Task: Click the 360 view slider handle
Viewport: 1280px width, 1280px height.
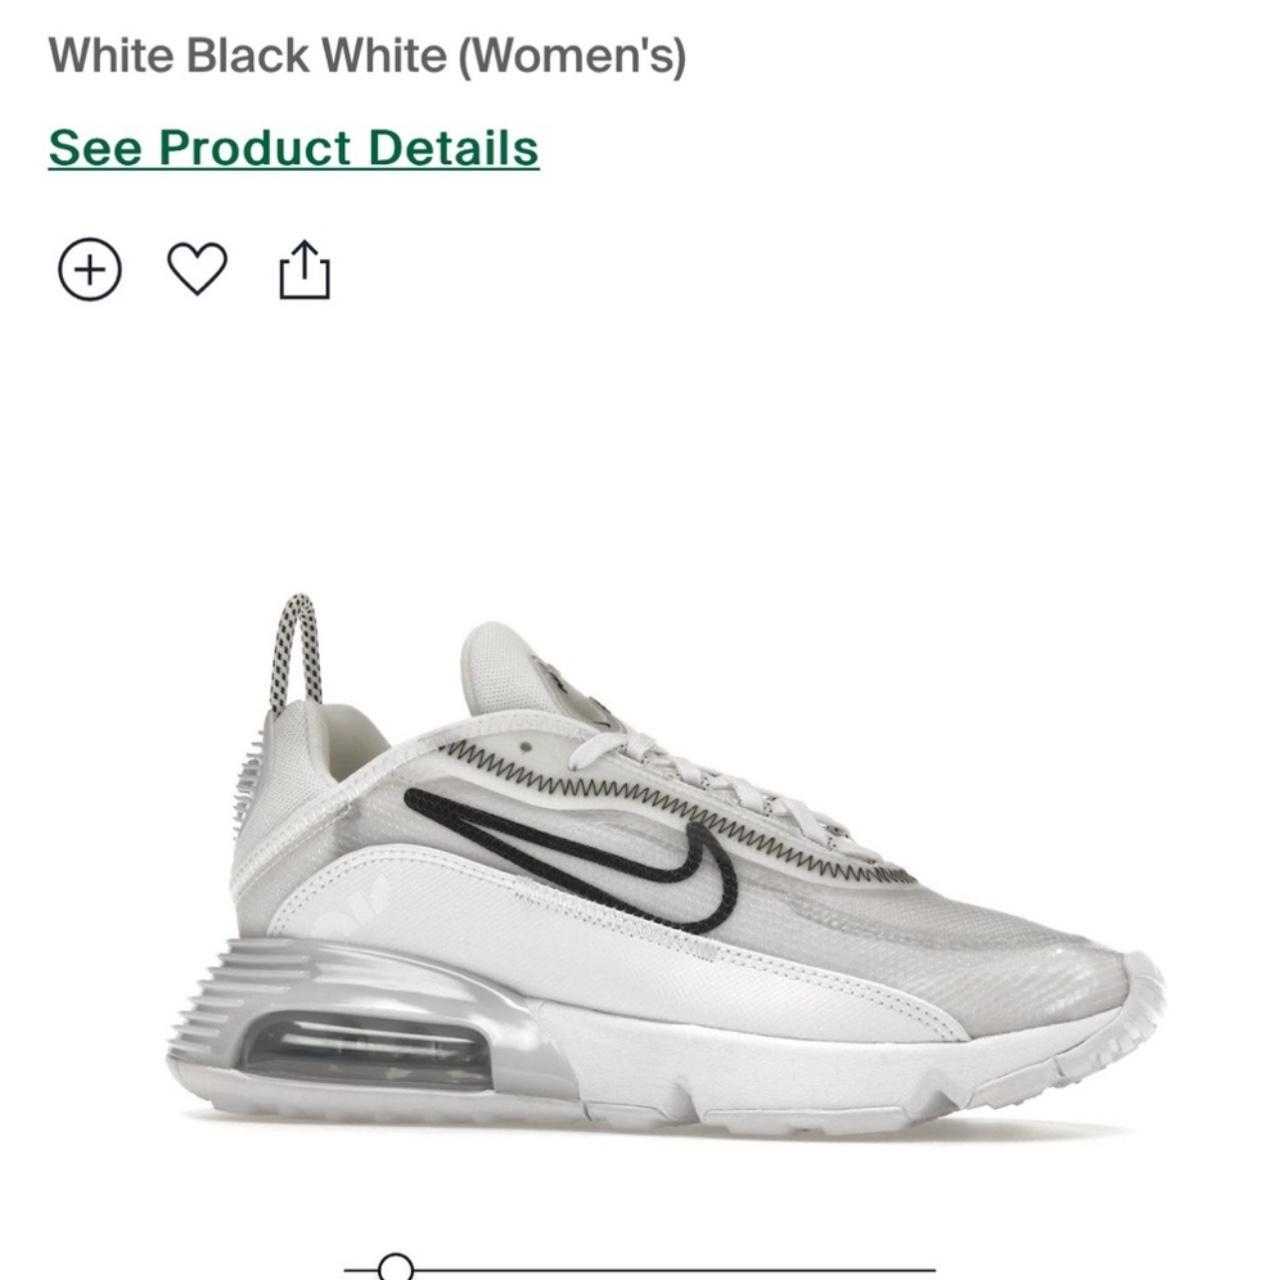Action: (x=396, y=1266)
